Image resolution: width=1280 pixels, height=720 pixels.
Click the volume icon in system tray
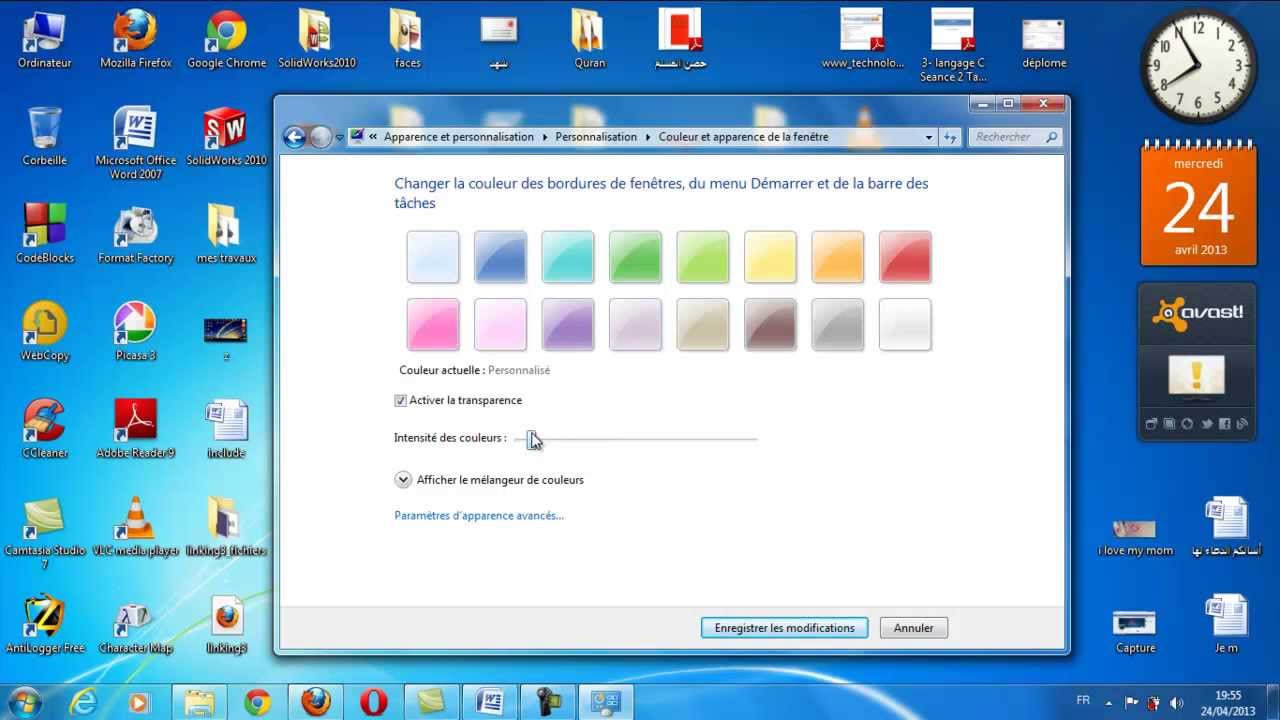tap(1176, 702)
